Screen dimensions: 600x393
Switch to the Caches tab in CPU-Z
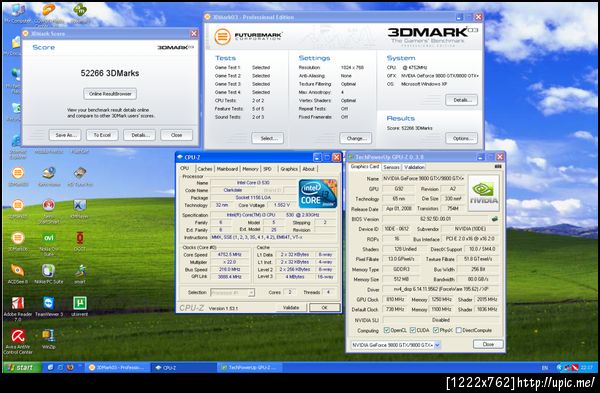(205, 169)
